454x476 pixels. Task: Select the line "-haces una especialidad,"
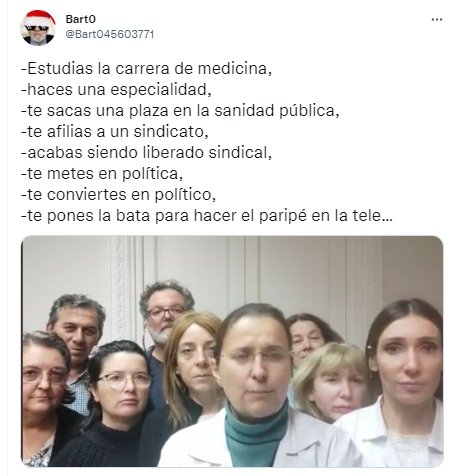116,90
